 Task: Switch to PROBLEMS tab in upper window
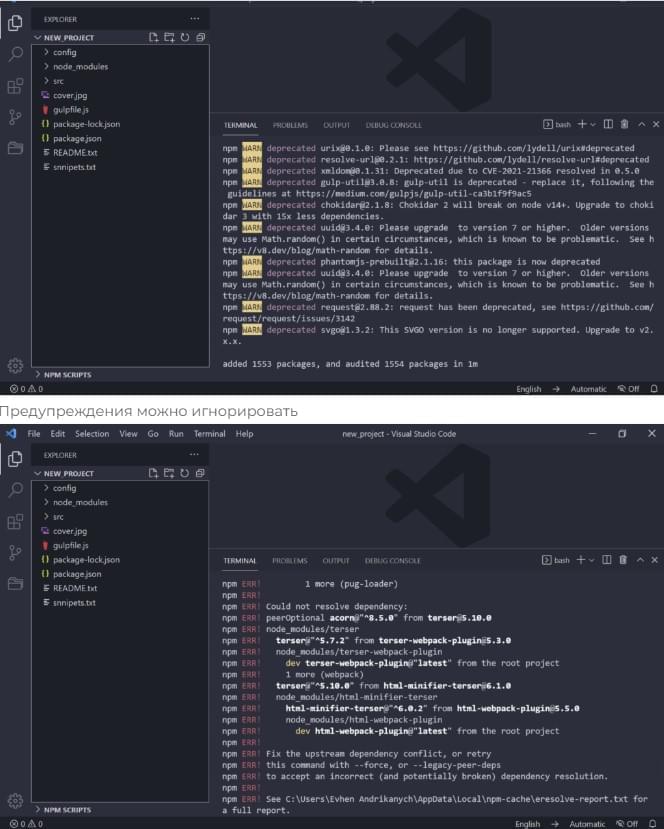click(x=290, y=125)
